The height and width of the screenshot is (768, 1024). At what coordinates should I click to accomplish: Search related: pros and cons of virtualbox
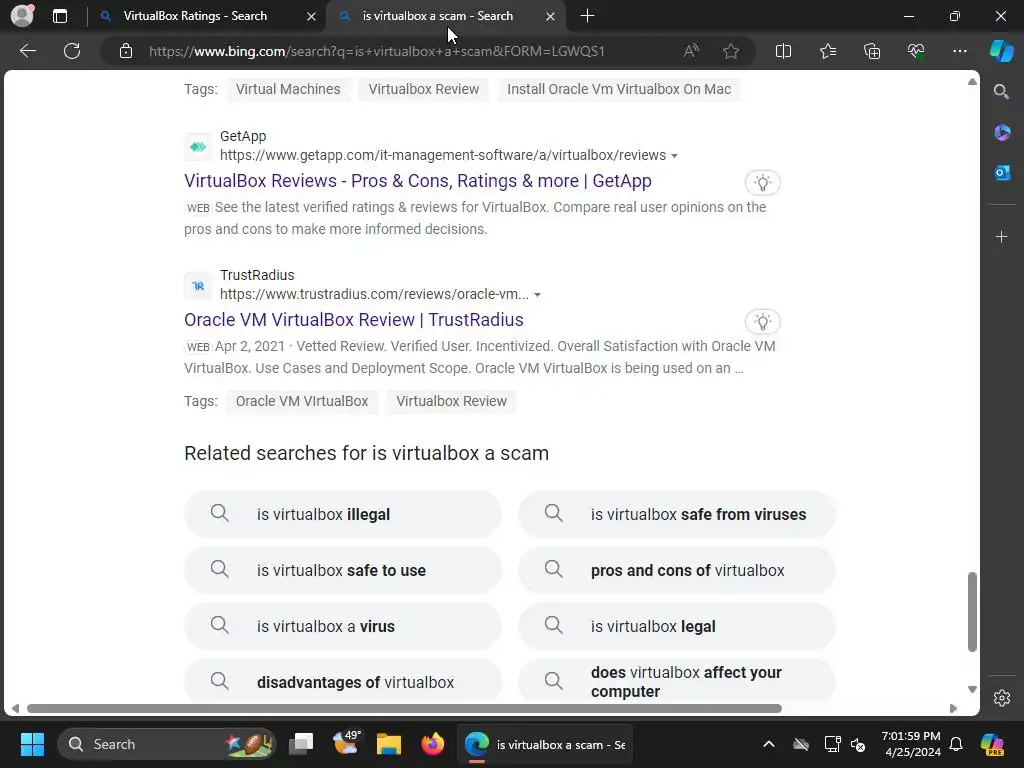[x=677, y=571]
